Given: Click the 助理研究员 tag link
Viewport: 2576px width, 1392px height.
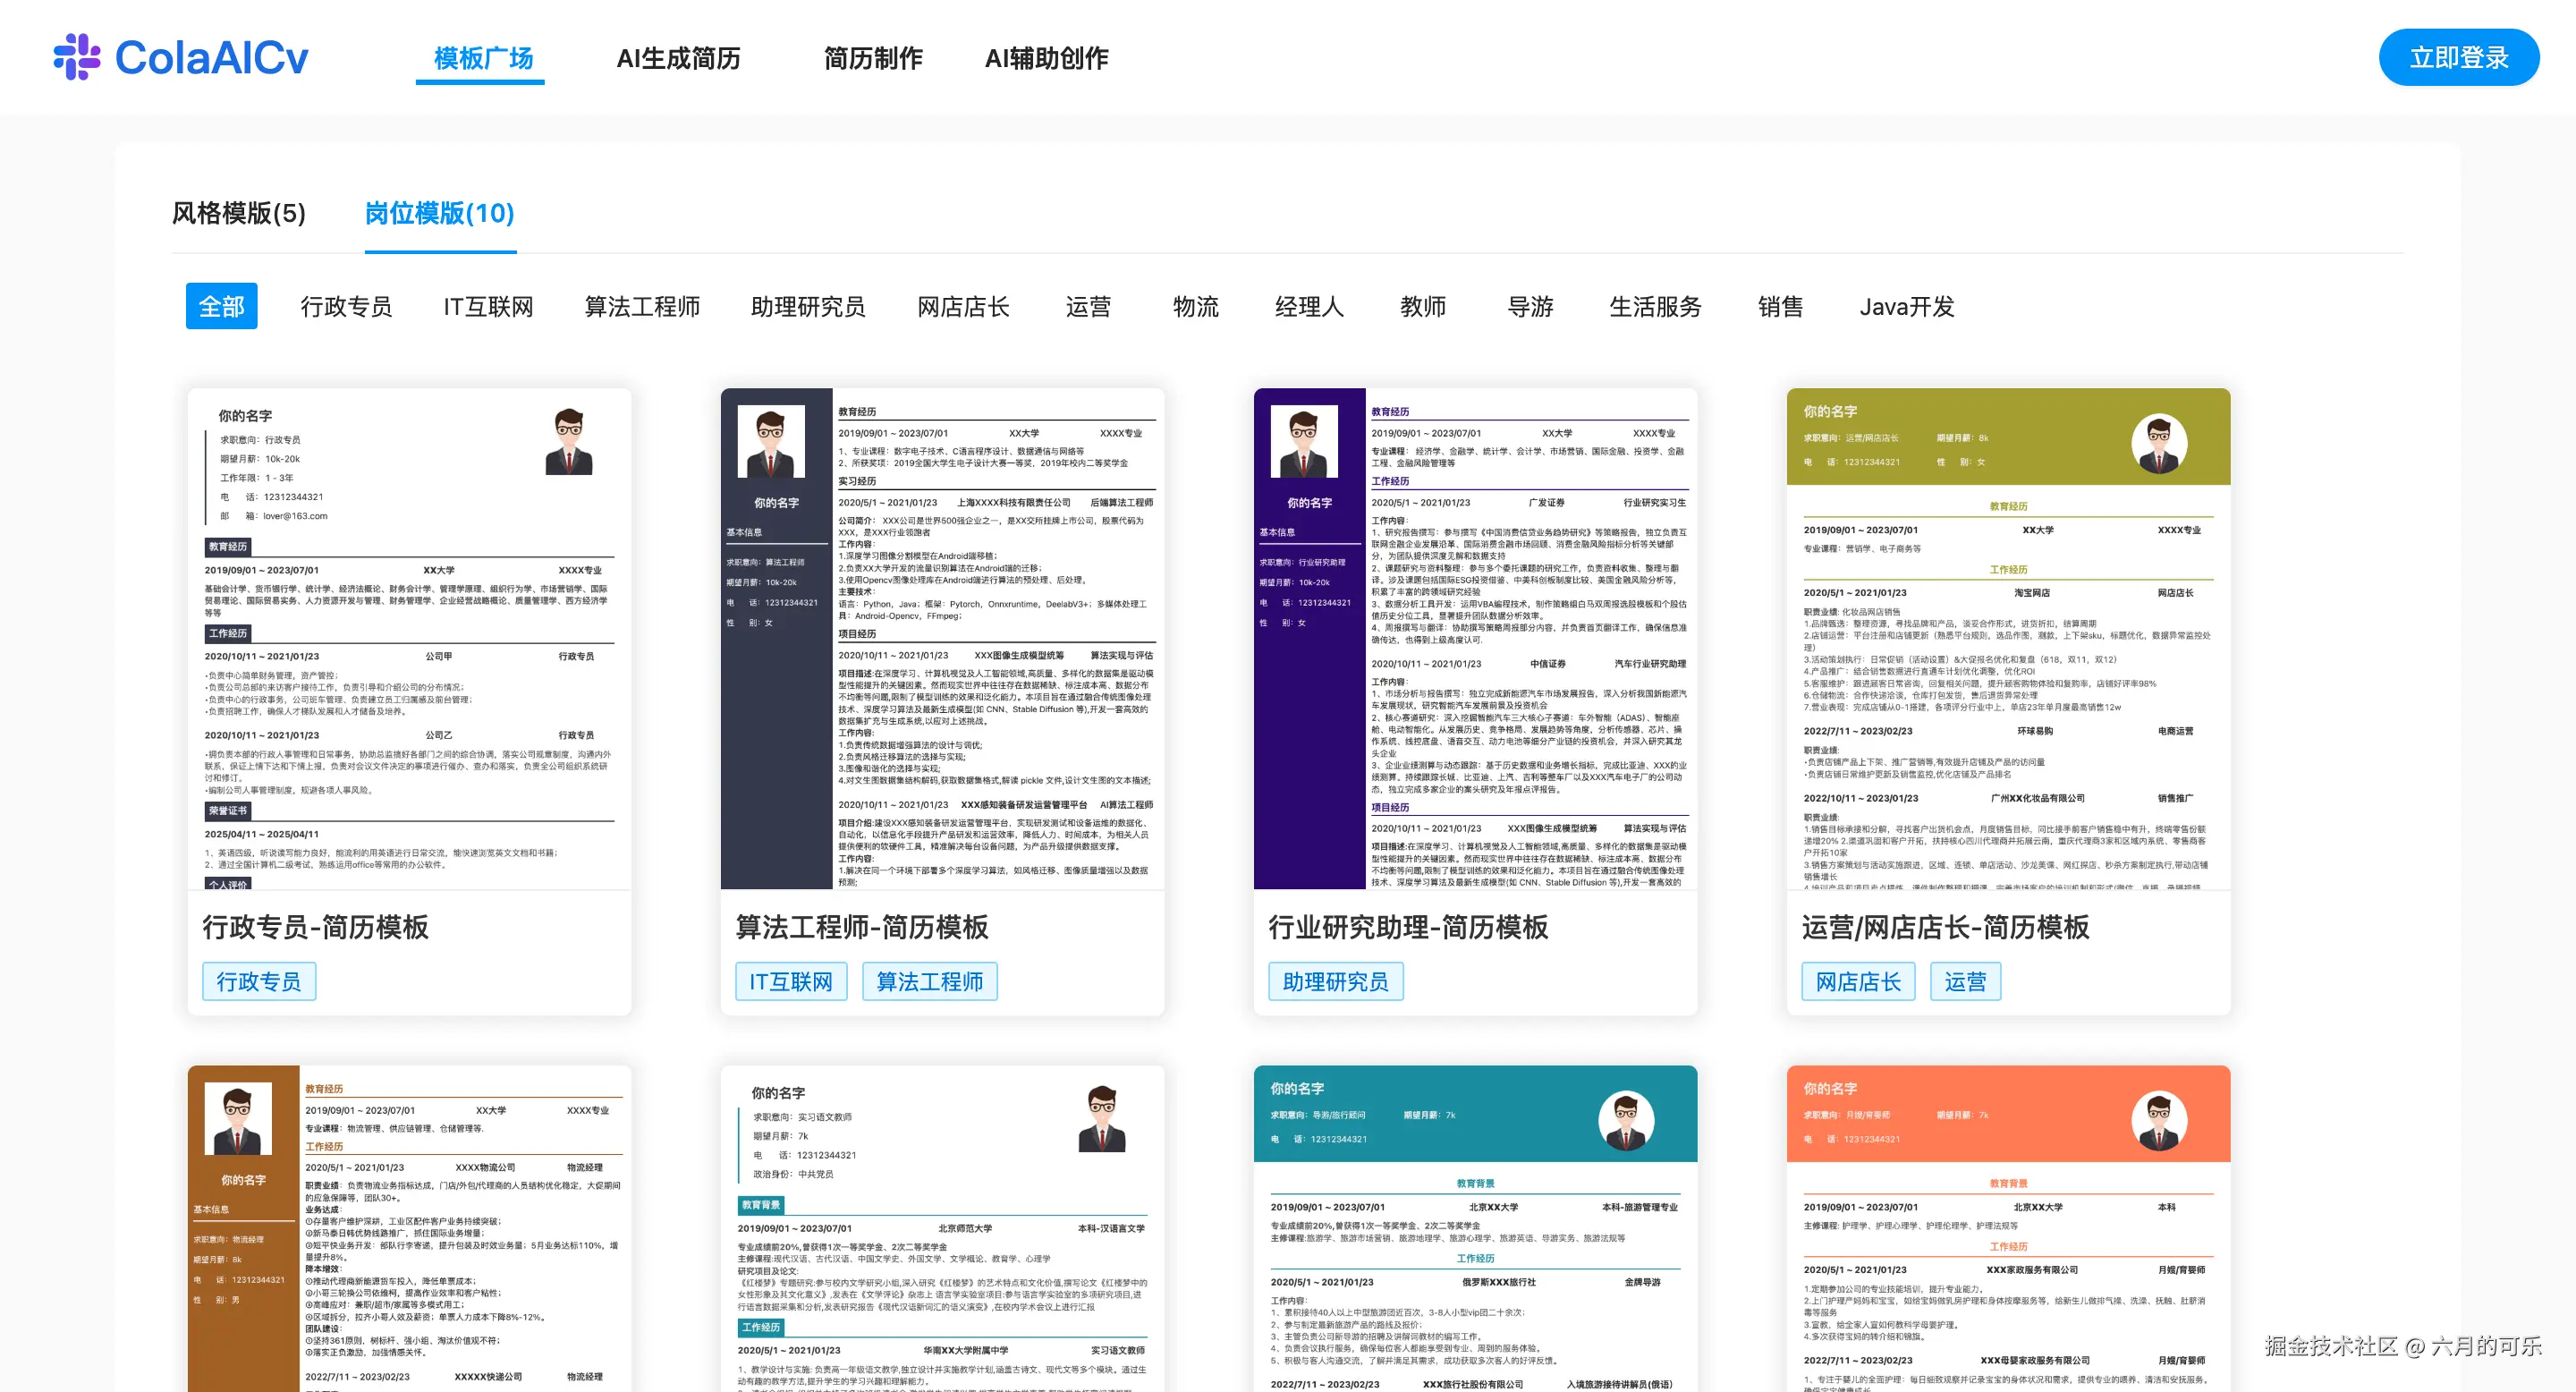Looking at the screenshot, I should [1336, 981].
